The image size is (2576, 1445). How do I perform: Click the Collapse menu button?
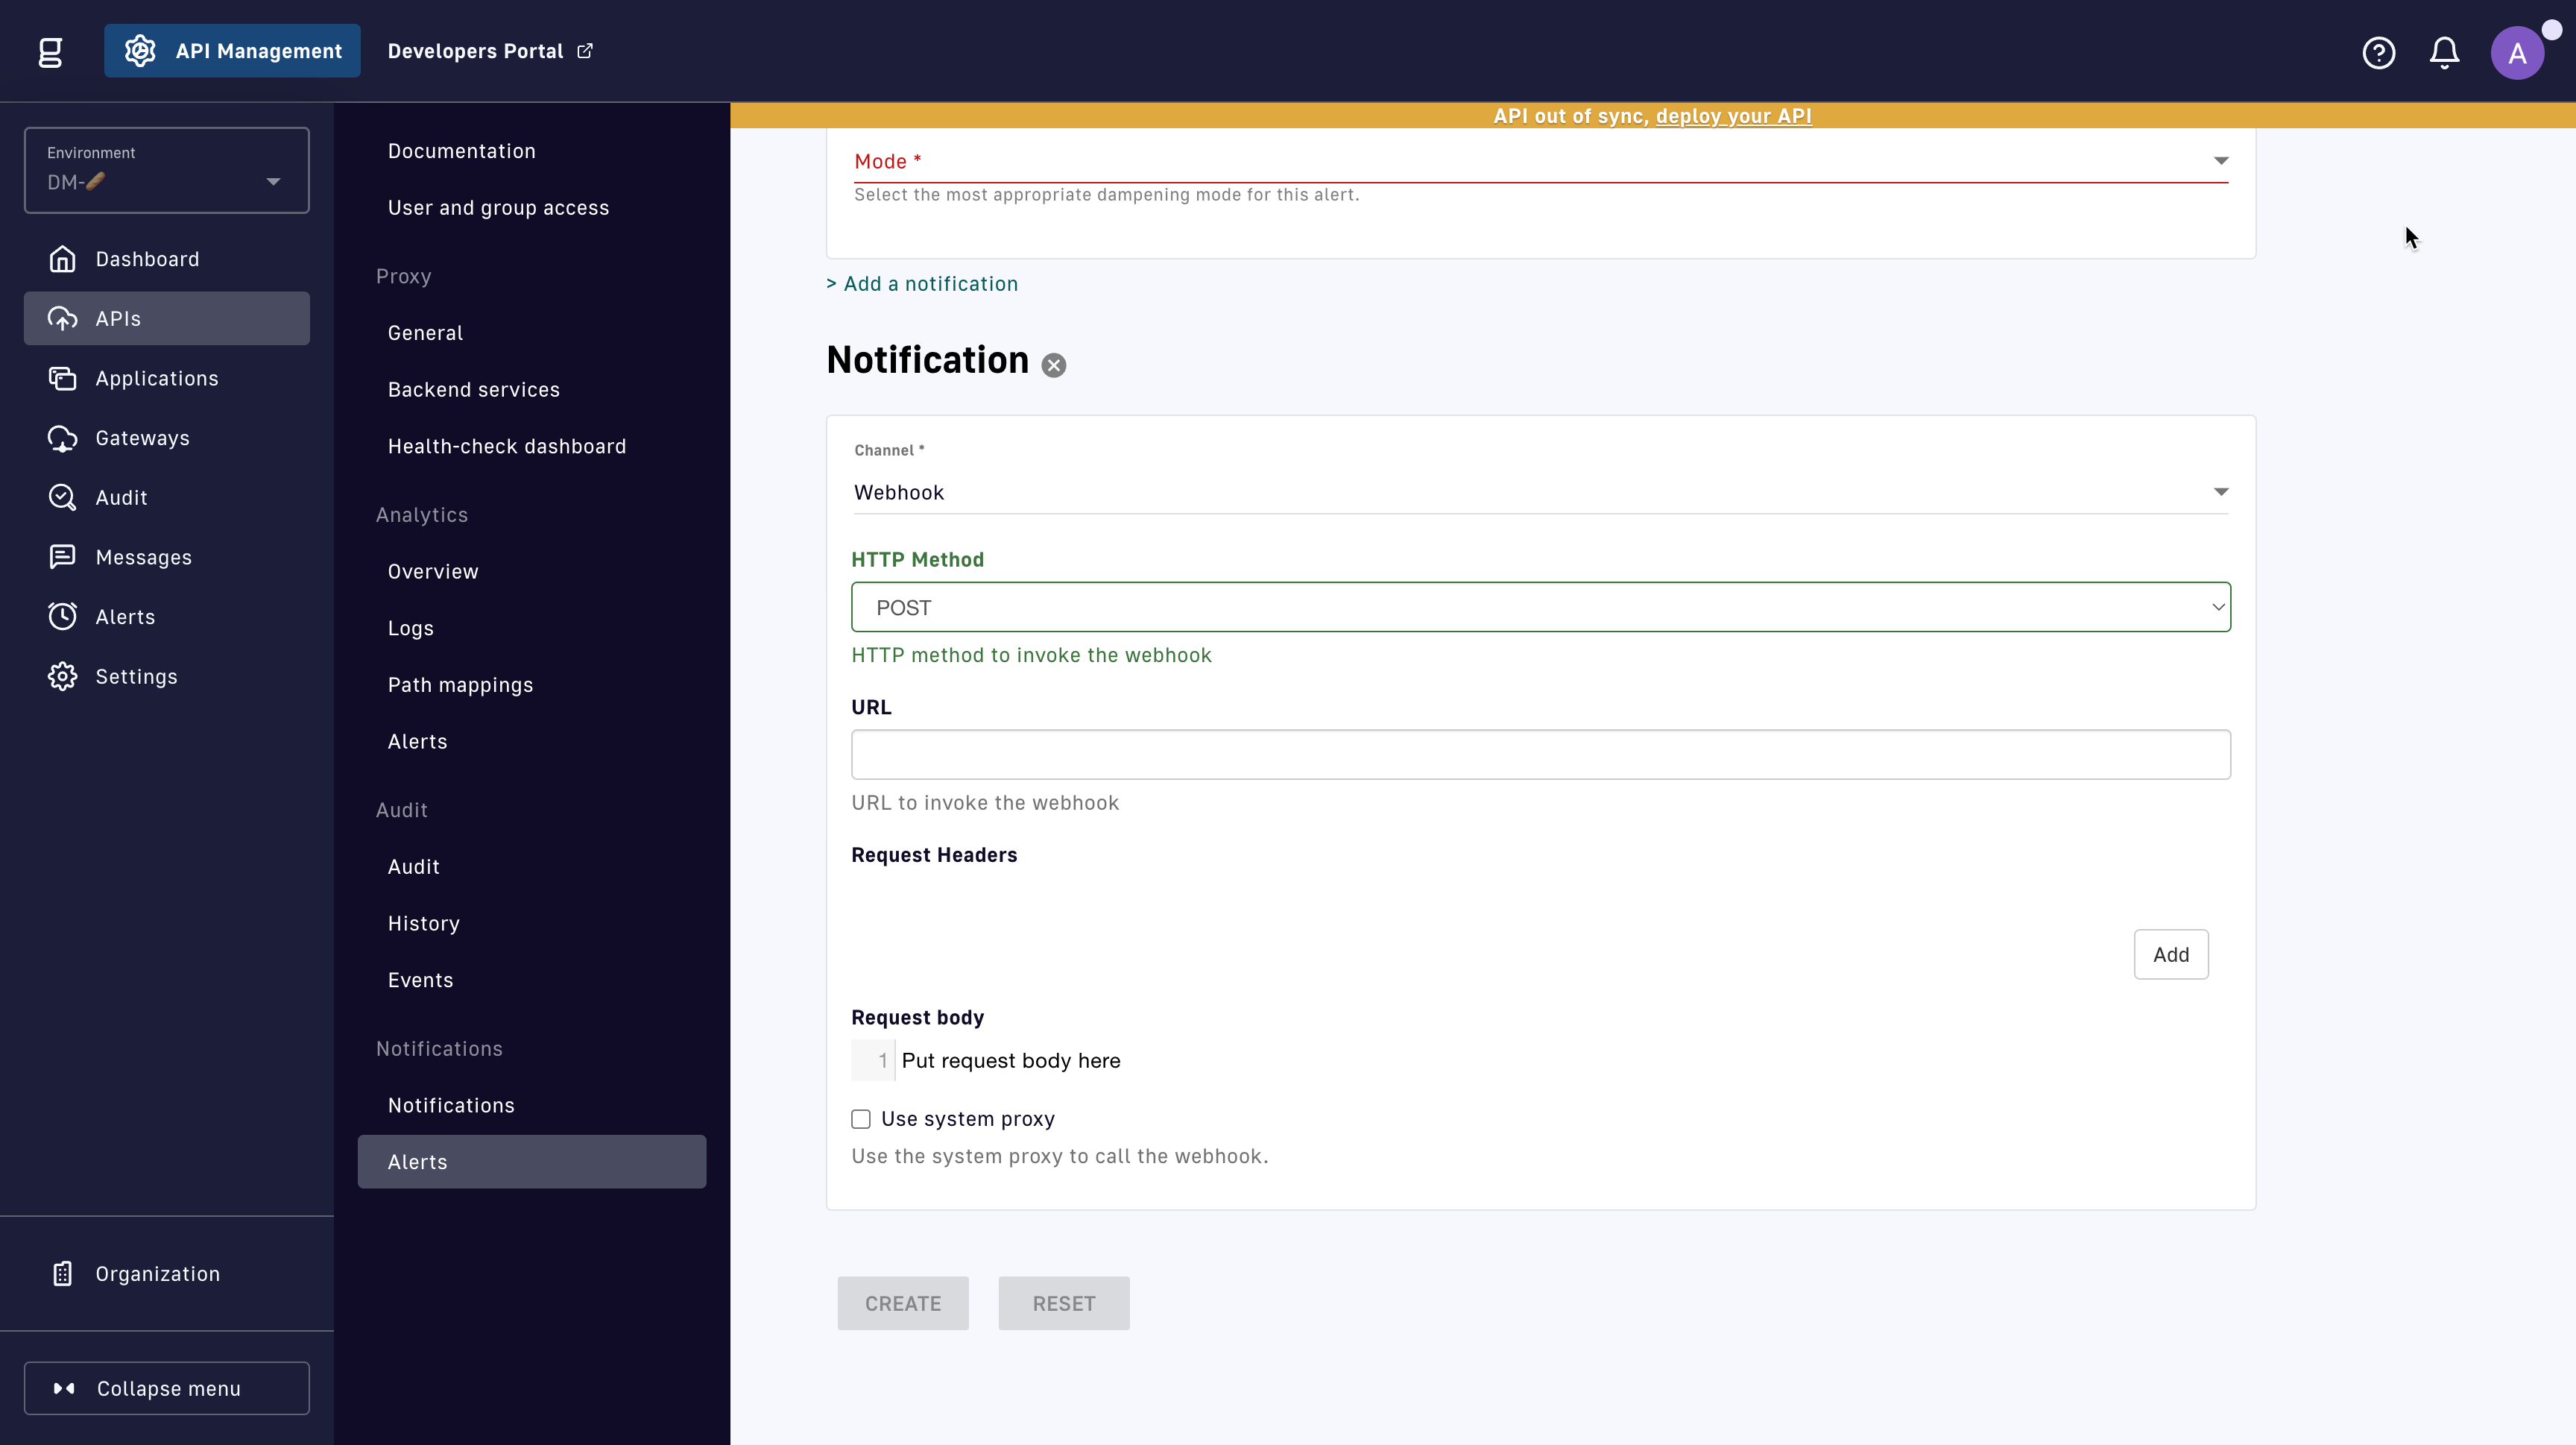coord(167,1388)
